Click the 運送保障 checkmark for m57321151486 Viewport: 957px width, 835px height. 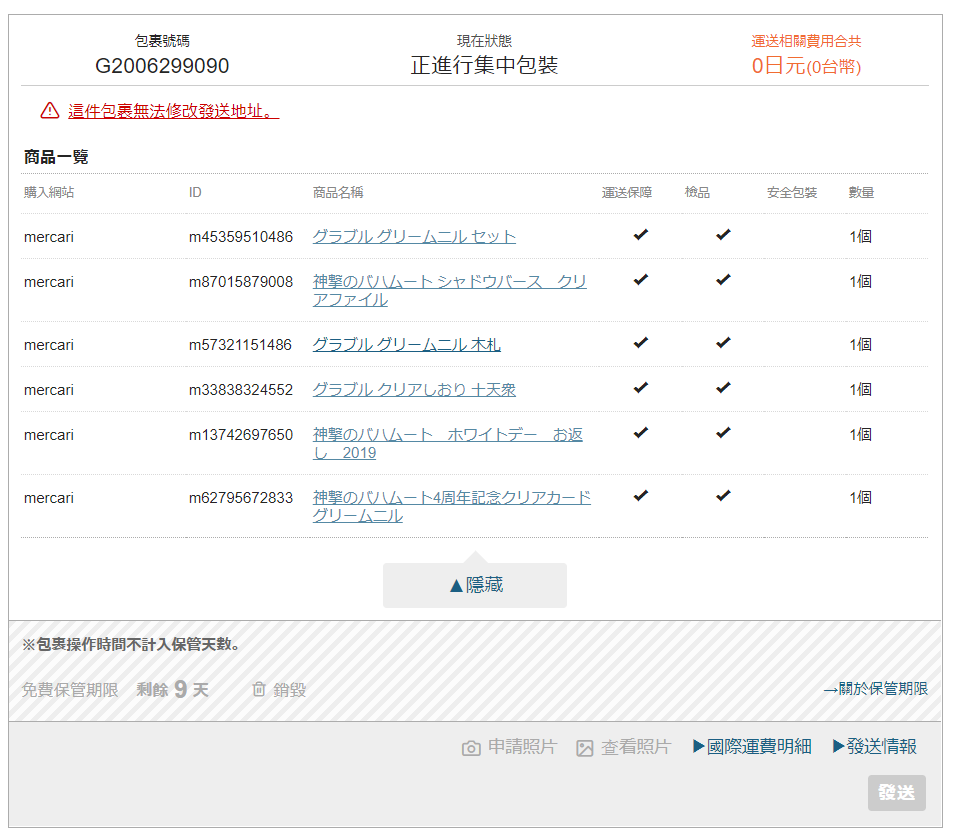coord(640,342)
